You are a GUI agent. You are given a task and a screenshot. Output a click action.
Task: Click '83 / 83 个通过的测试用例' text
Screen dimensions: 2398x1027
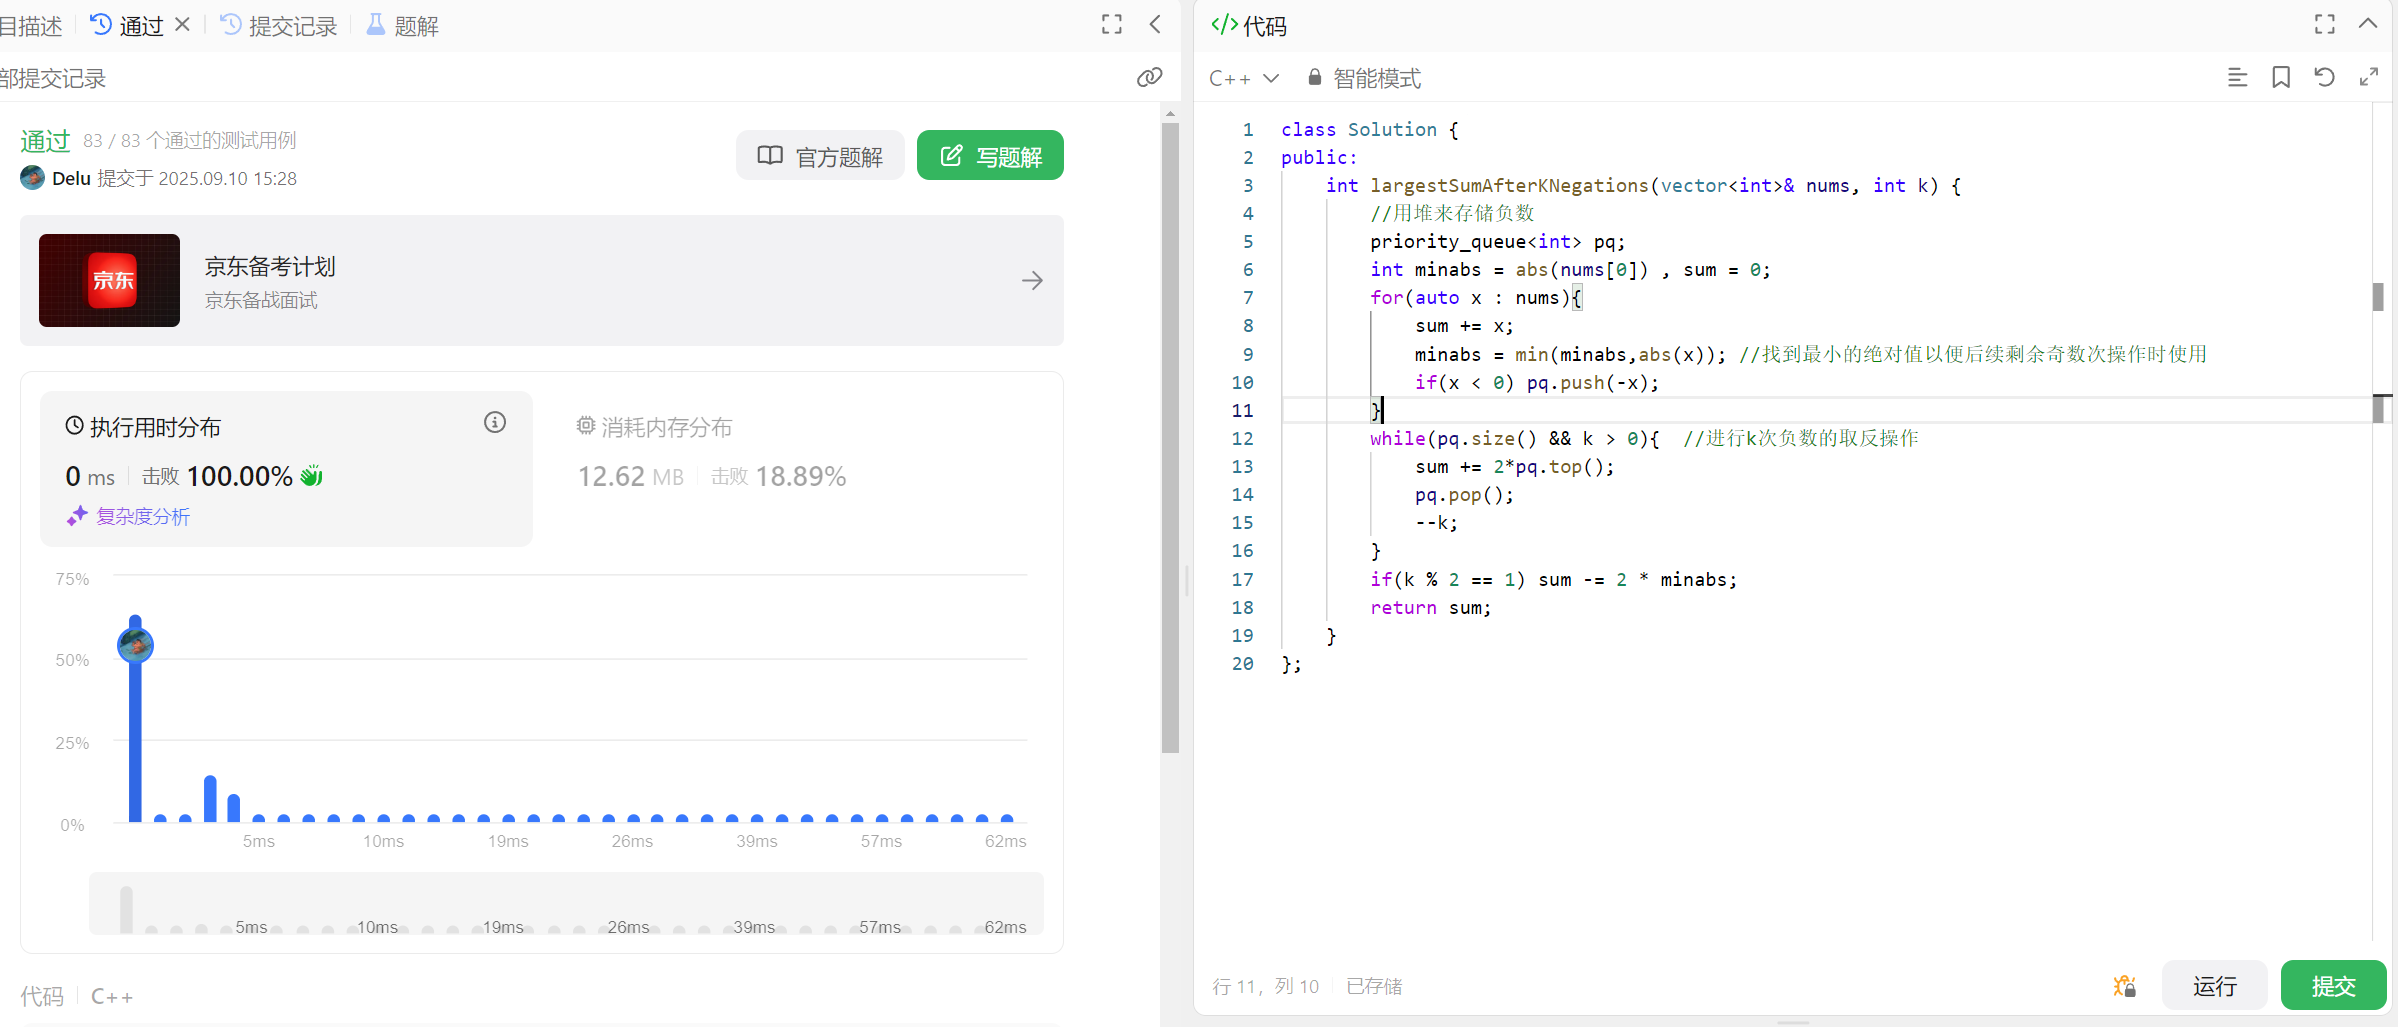(x=190, y=141)
